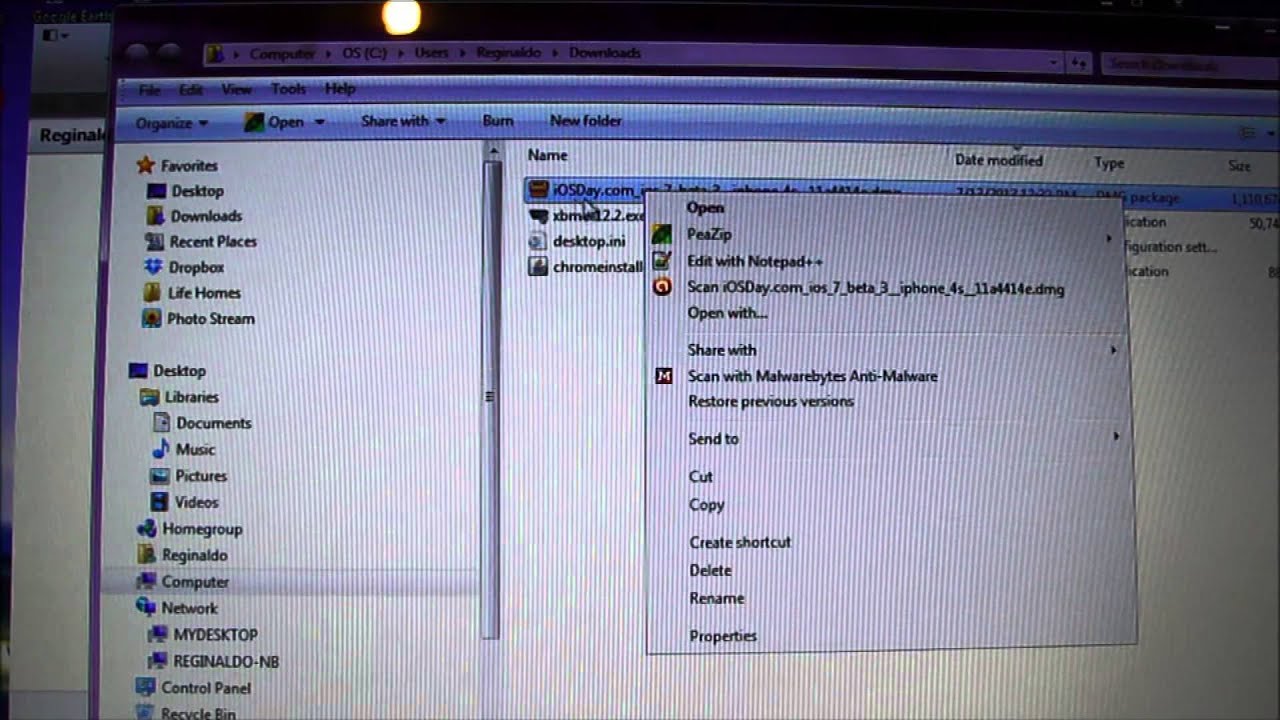
Task: Open the Share with dropdown in the toolbar
Action: [x=403, y=121]
